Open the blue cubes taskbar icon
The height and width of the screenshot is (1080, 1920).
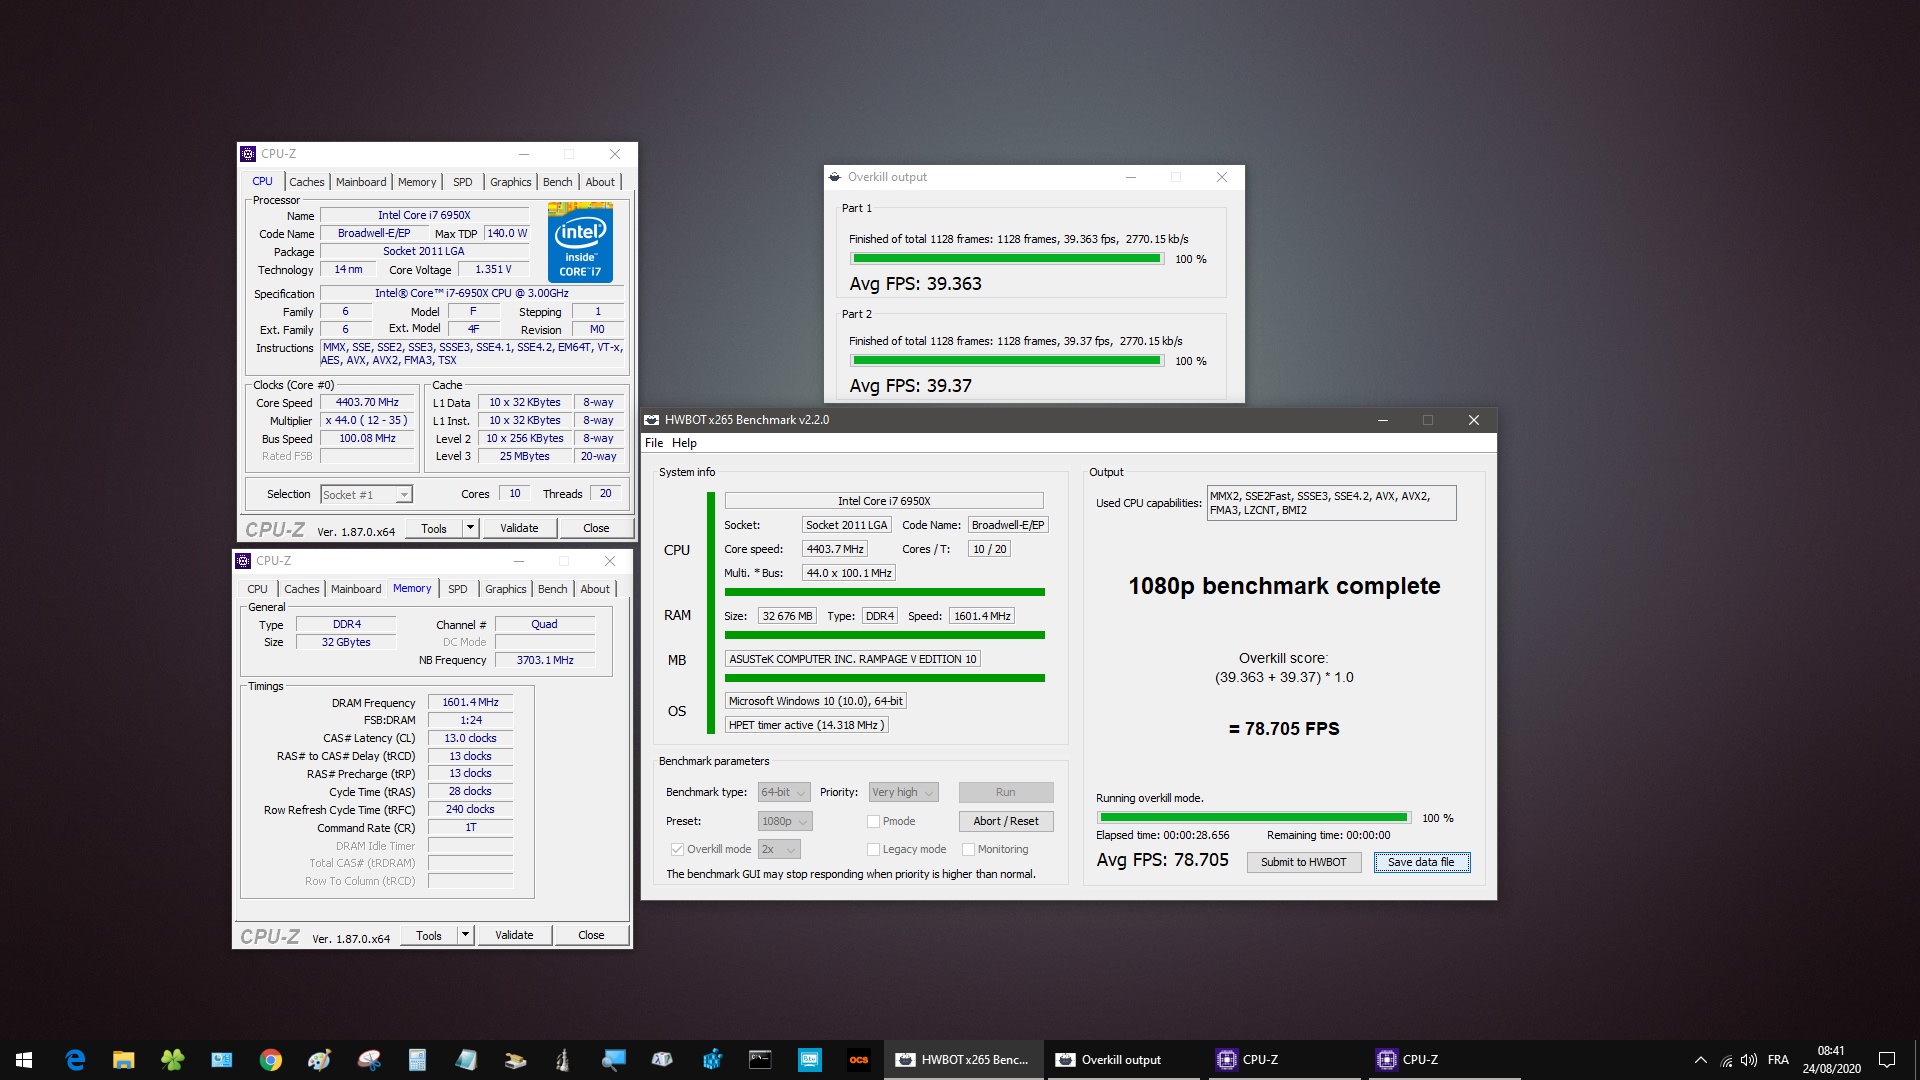coord(711,1060)
